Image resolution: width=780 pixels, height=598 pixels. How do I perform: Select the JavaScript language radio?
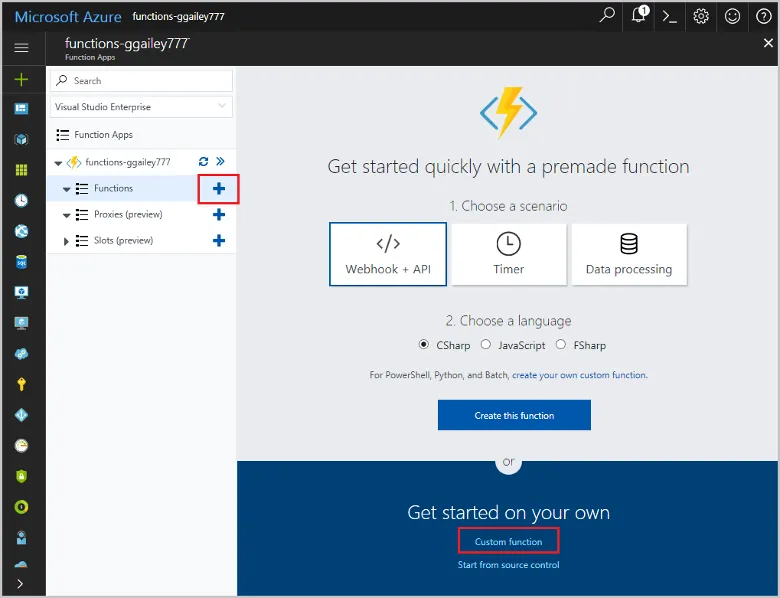(x=486, y=344)
